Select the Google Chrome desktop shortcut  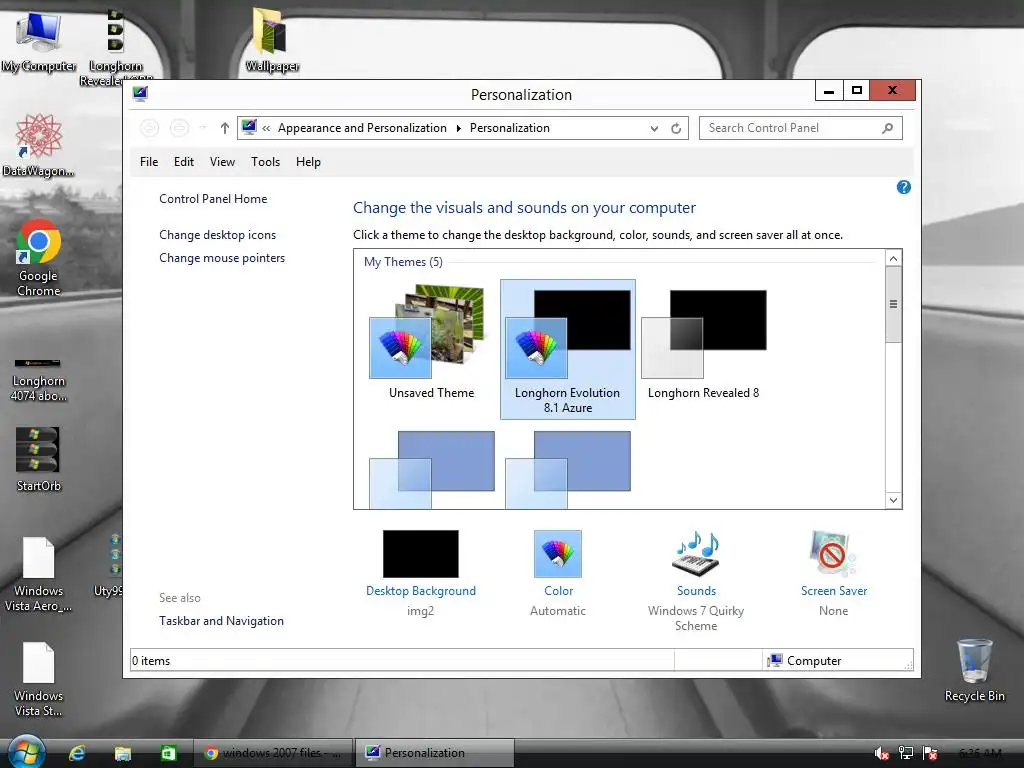point(39,258)
